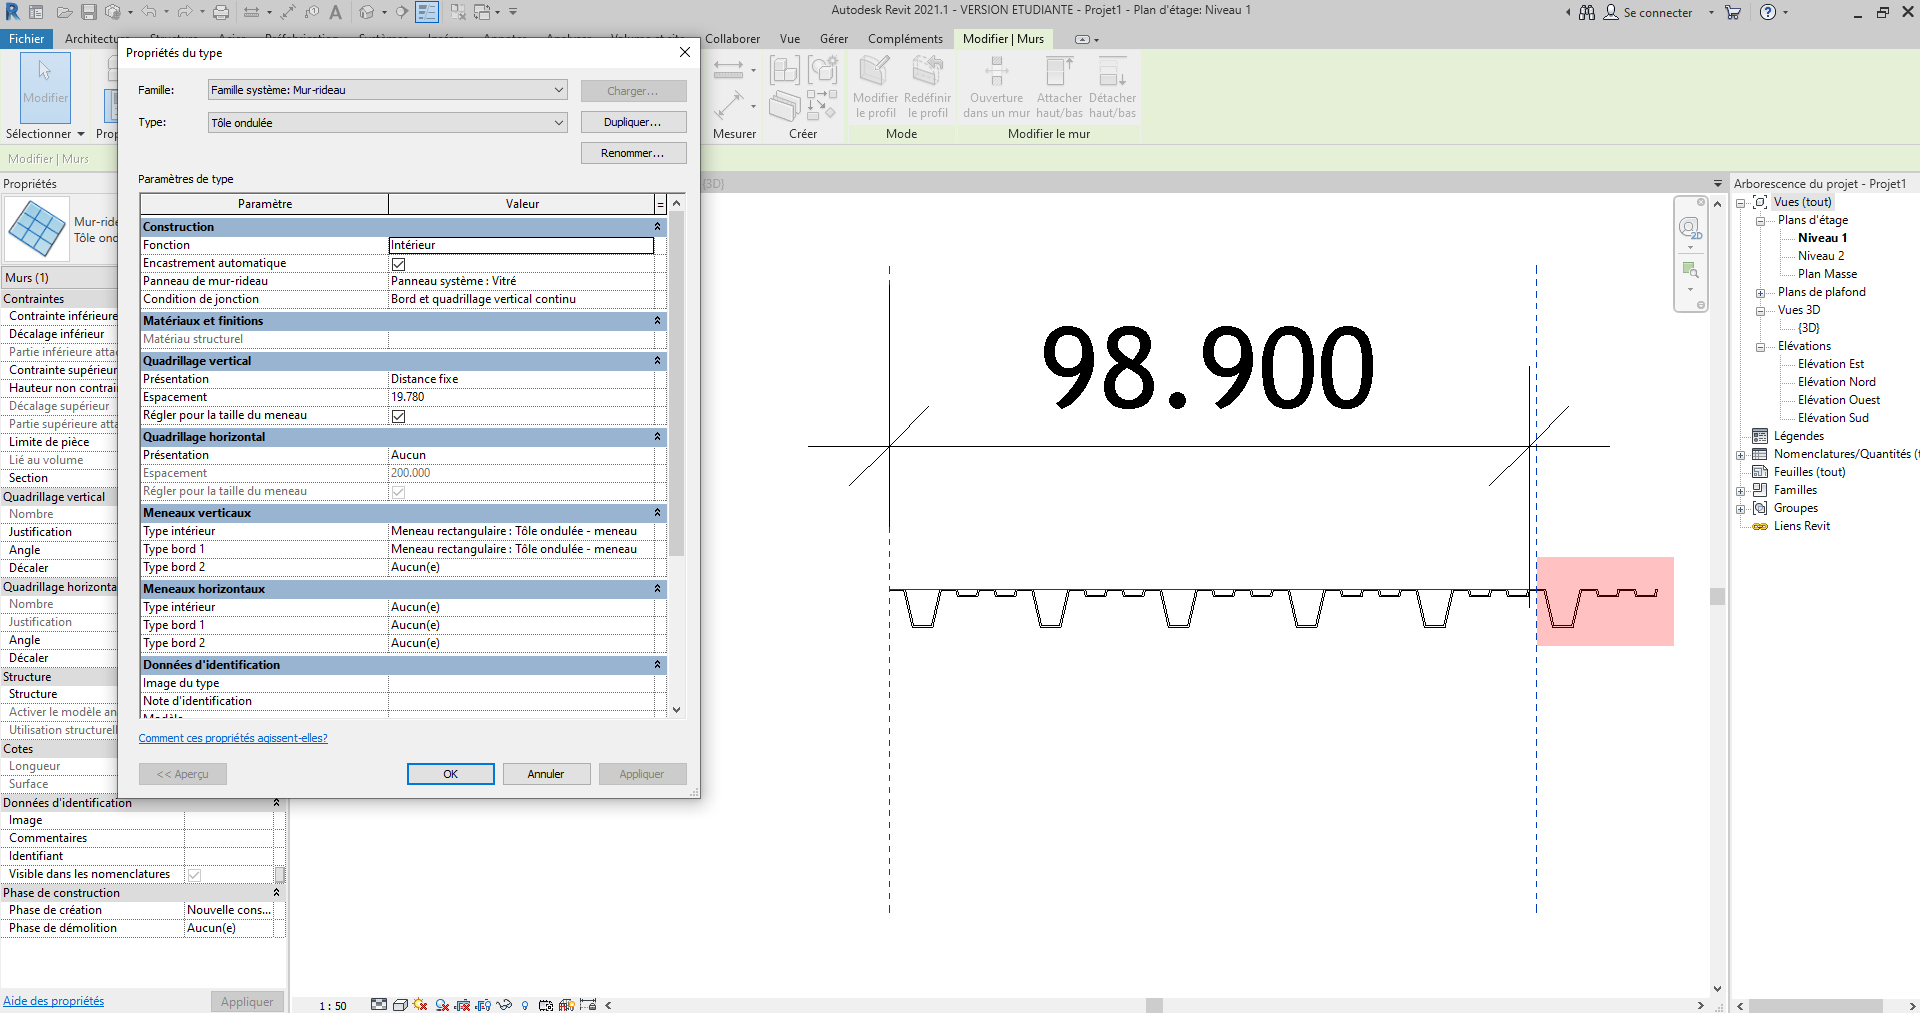This screenshot has height=1013, width=1920.
Task: Open the Type dropdown showing Tôle ondulée
Action: pos(387,123)
